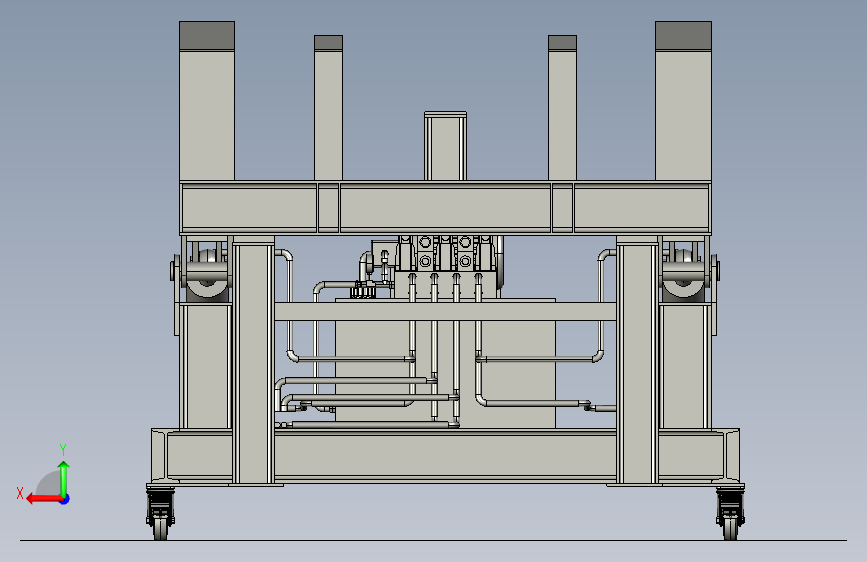Select the tall far-right upright post
867x562 pixels.
tap(683, 101)
